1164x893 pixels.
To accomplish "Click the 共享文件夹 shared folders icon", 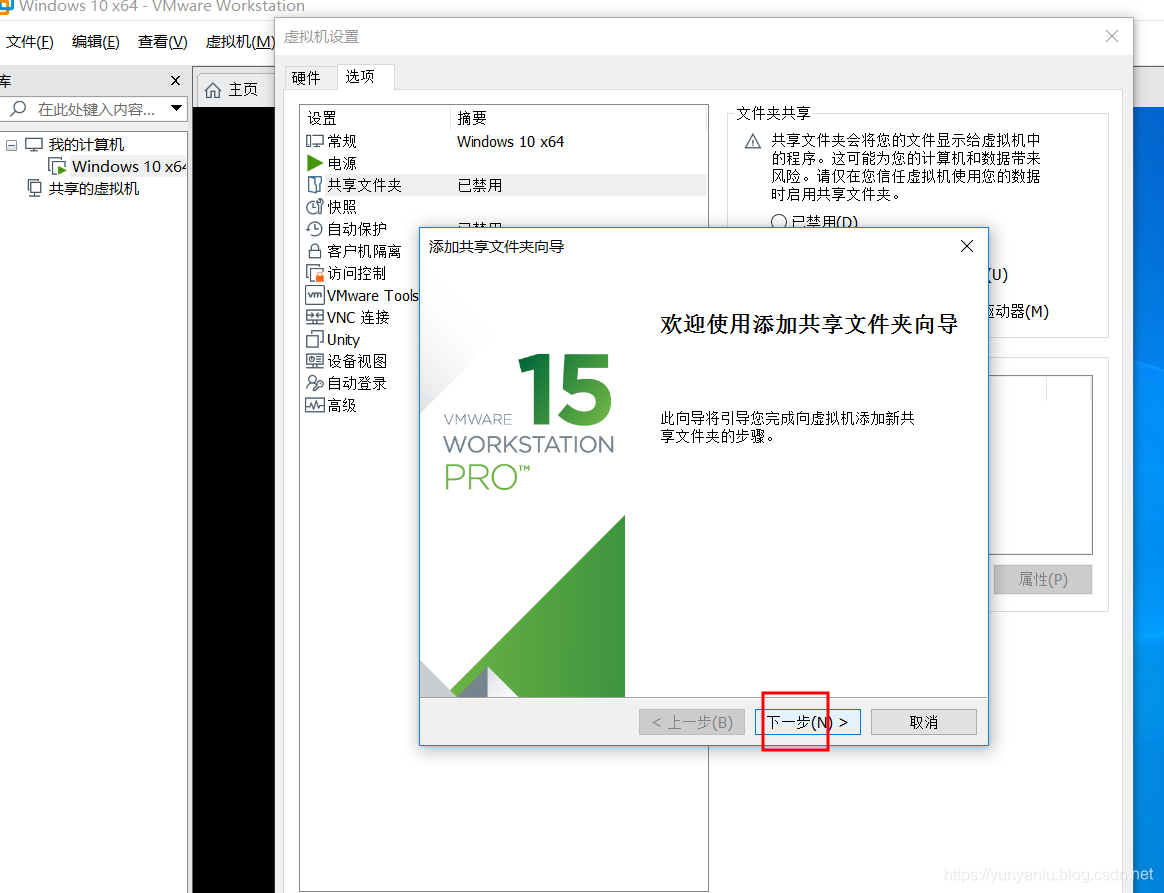I will click(315, 185).
